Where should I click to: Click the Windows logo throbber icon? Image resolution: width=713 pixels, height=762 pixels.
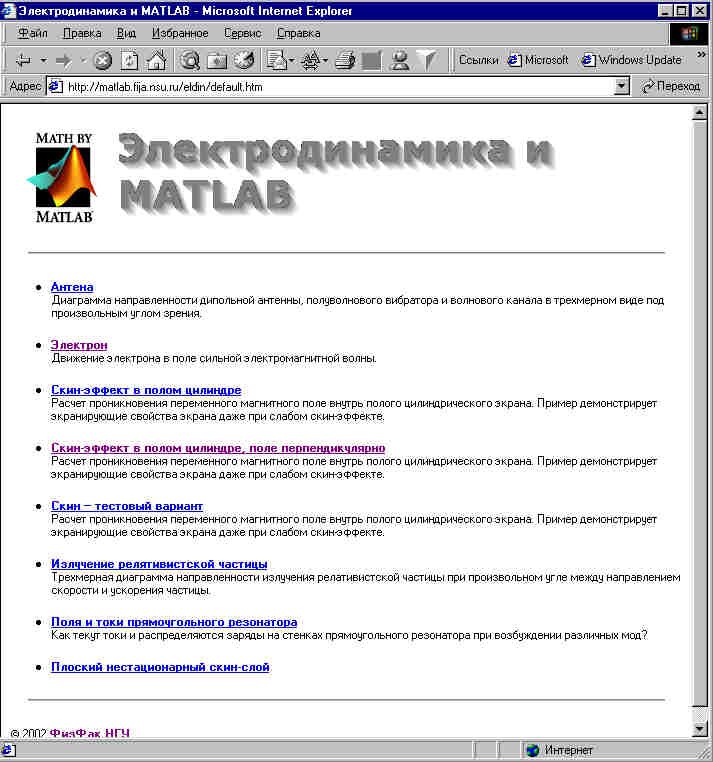pos(689,34)
